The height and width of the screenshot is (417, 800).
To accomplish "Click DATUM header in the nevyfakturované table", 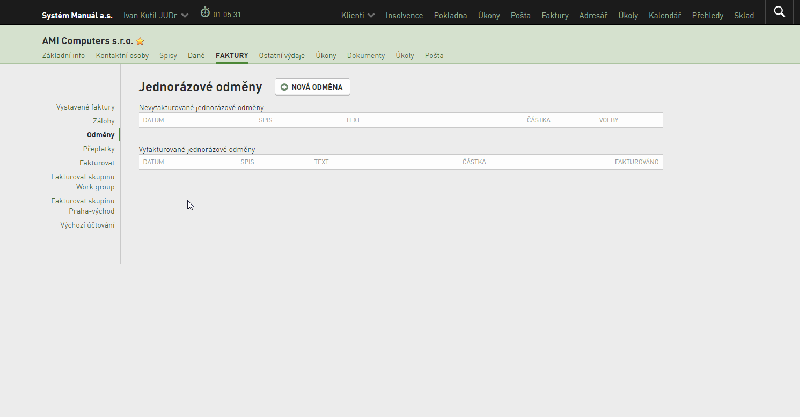I will 154,120.
